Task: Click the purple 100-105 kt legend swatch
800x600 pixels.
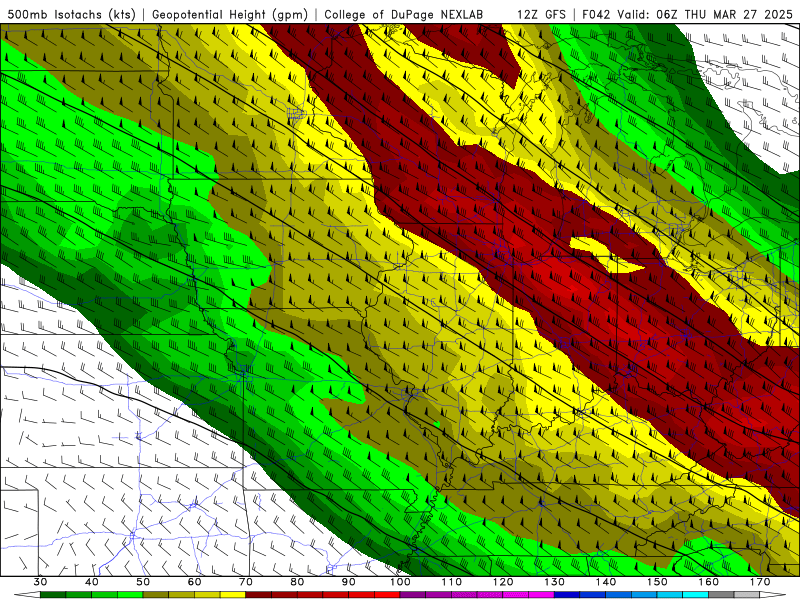Action: pos(413,595)
